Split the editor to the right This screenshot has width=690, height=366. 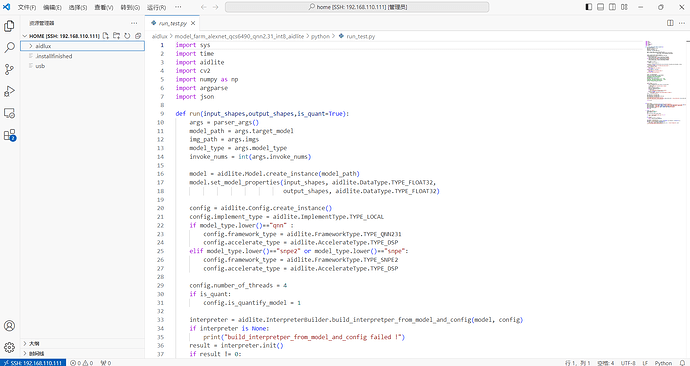(x=670, y=23)
